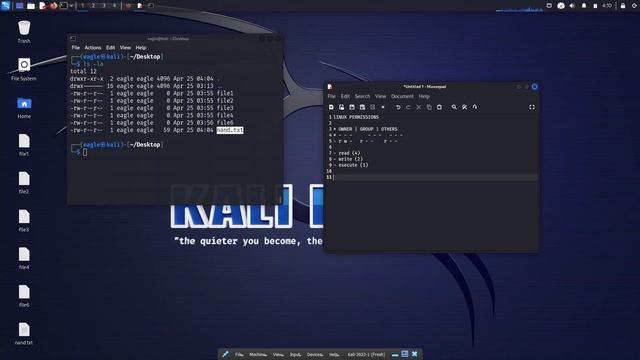640x360 pixels.
Task: Click the 'read (4)' line in Mousepad
Action: (x=349, y=153)
